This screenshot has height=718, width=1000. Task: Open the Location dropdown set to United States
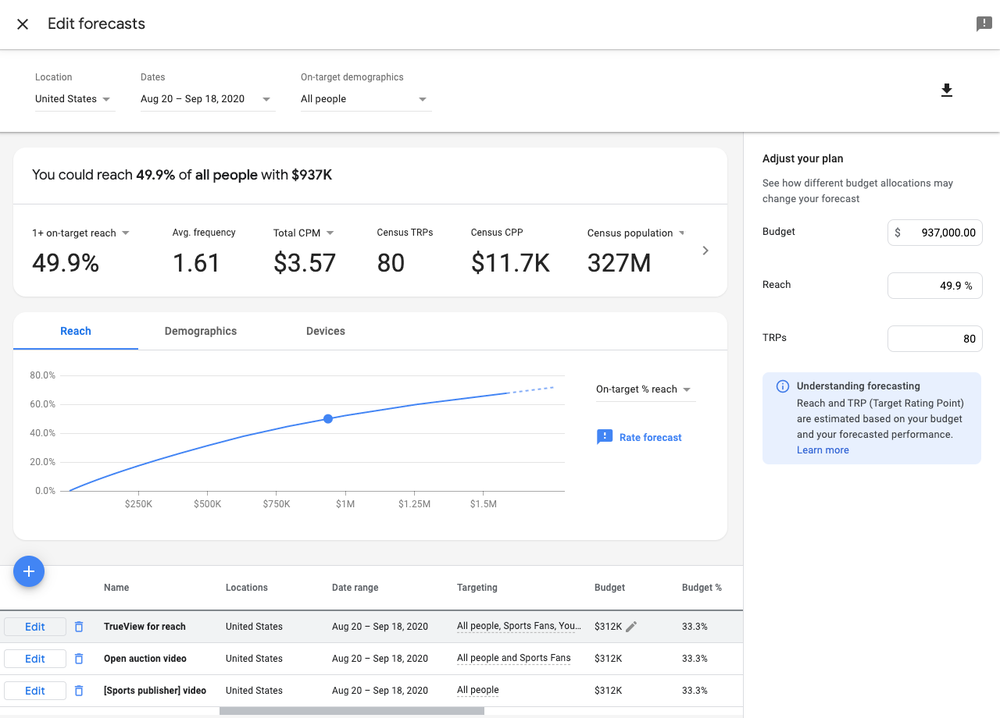tap(75, 99)
